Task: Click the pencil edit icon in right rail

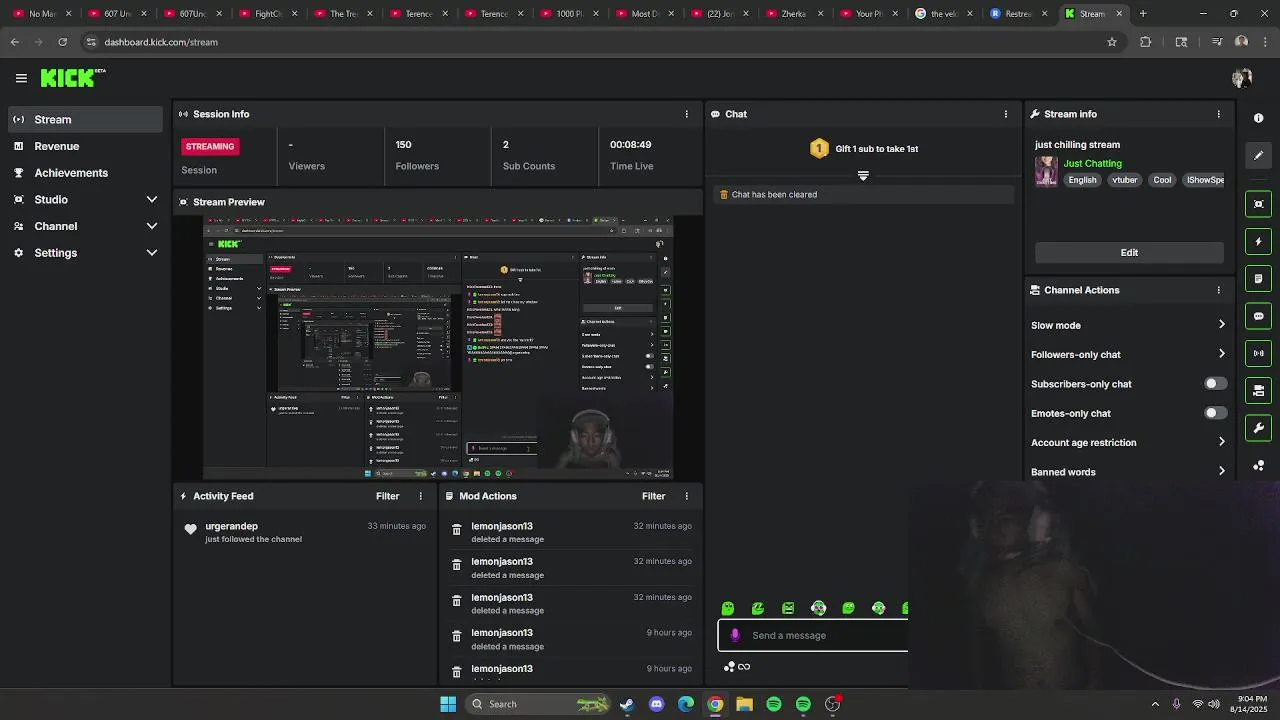Action: coord(1258,155)
